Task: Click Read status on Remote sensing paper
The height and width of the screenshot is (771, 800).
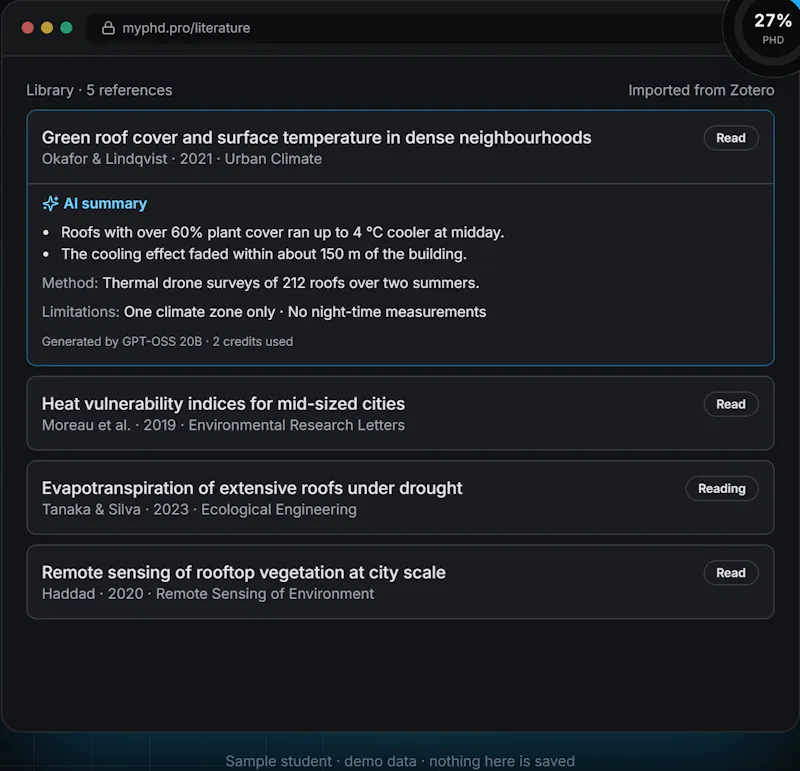Action: [731, 573]
